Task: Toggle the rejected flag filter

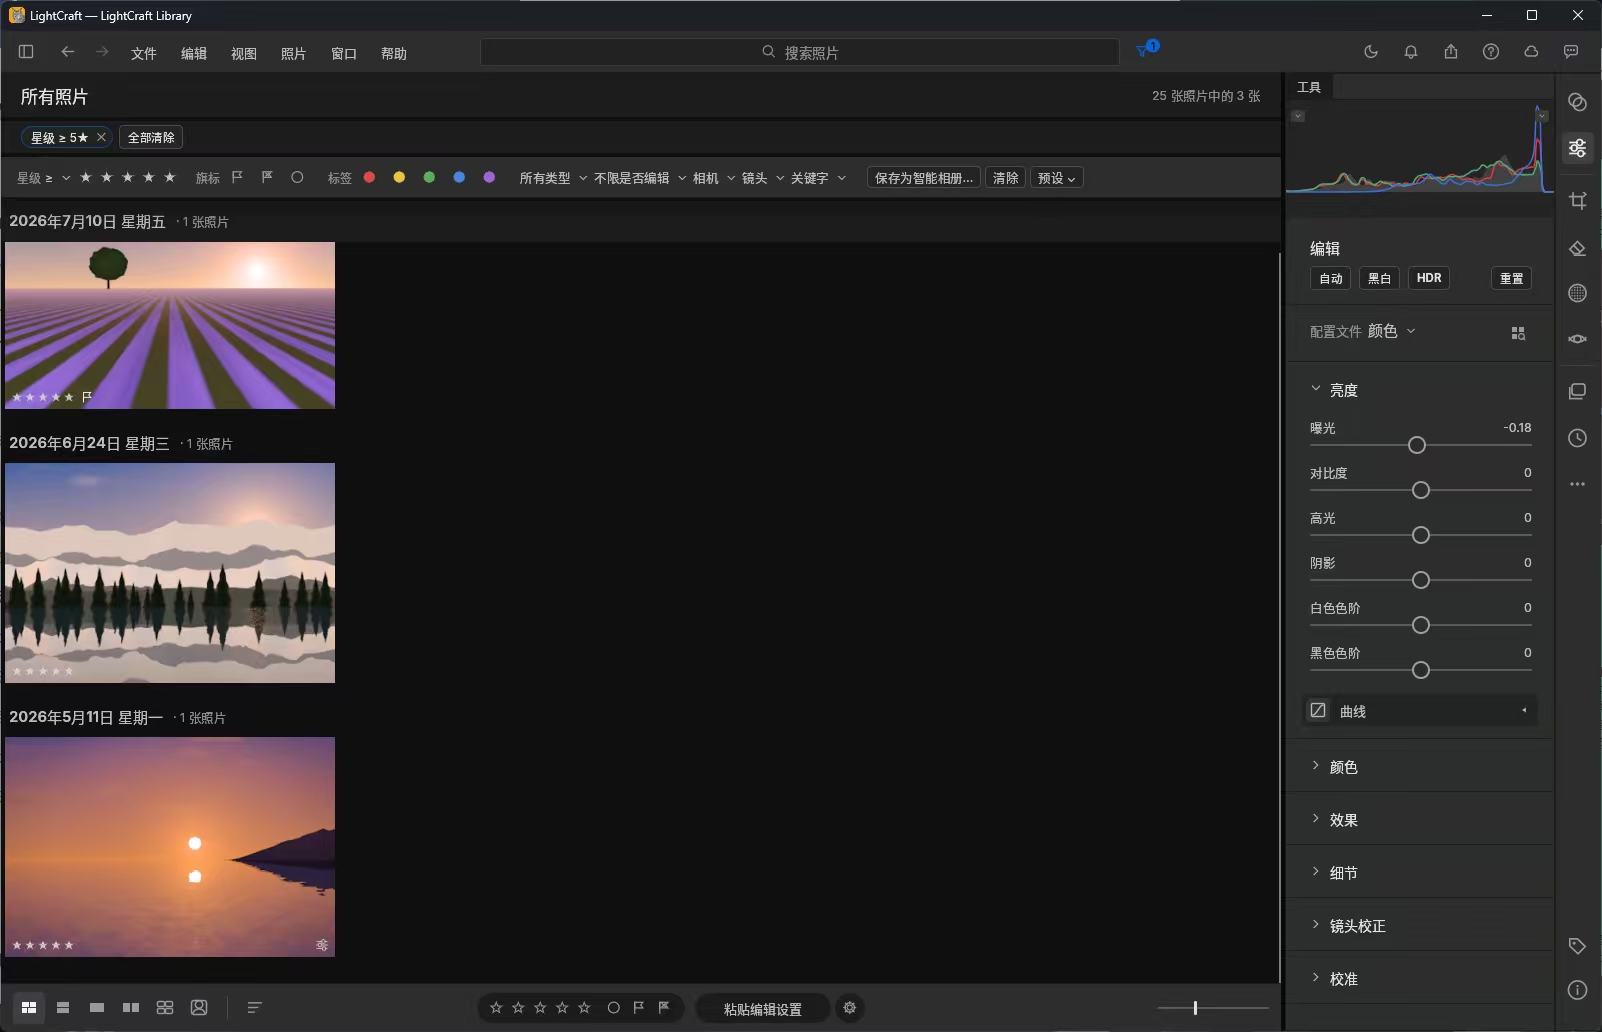Action: pyautogui.click(x=267, y=177)
